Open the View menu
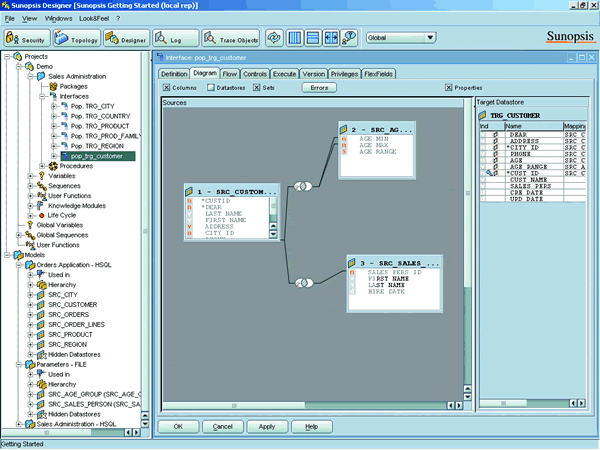 29,18
